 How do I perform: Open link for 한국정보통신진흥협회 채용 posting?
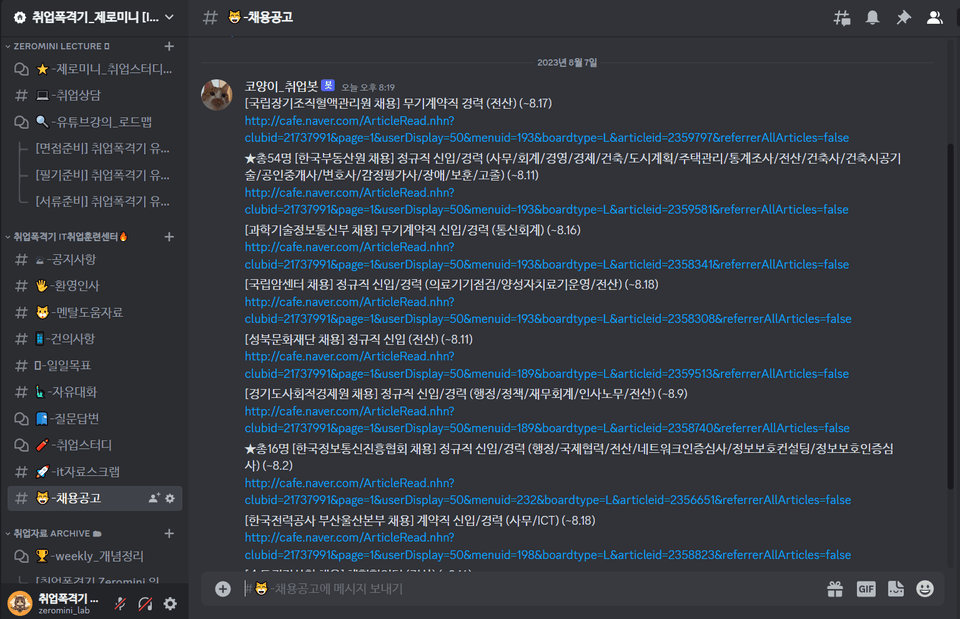[x=548, y=492]
